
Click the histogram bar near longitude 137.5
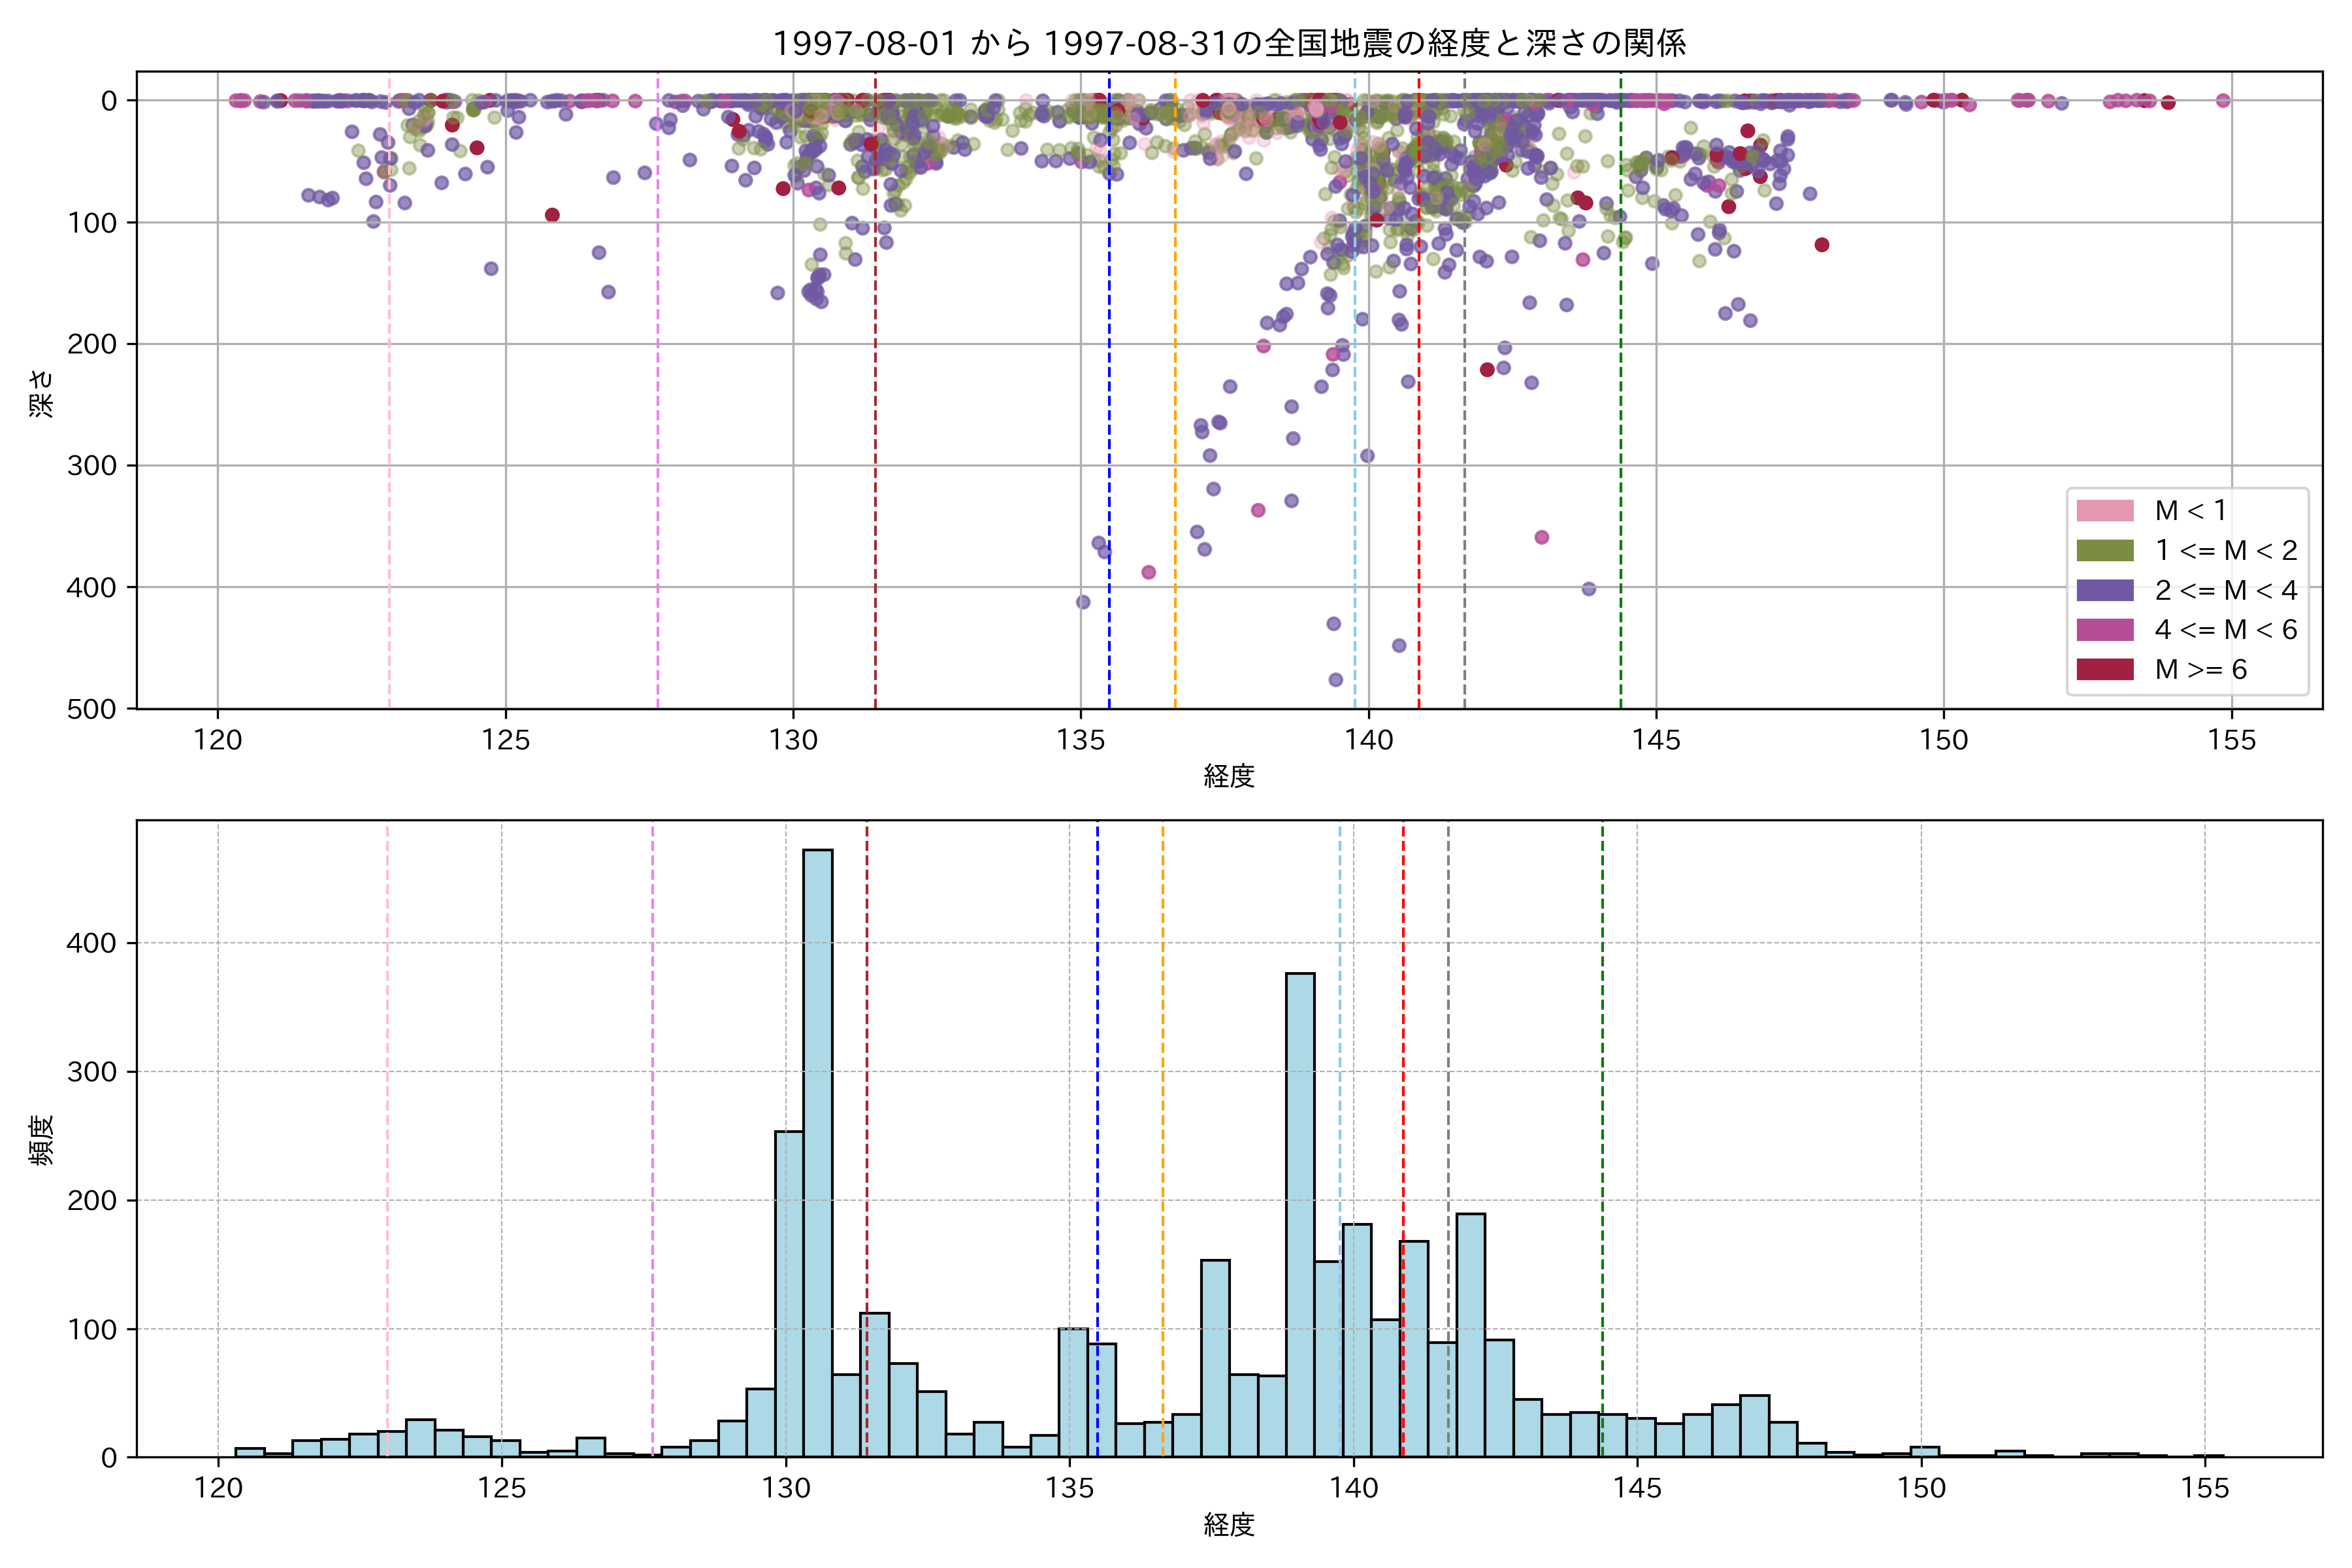(x=1215, y=1358)
